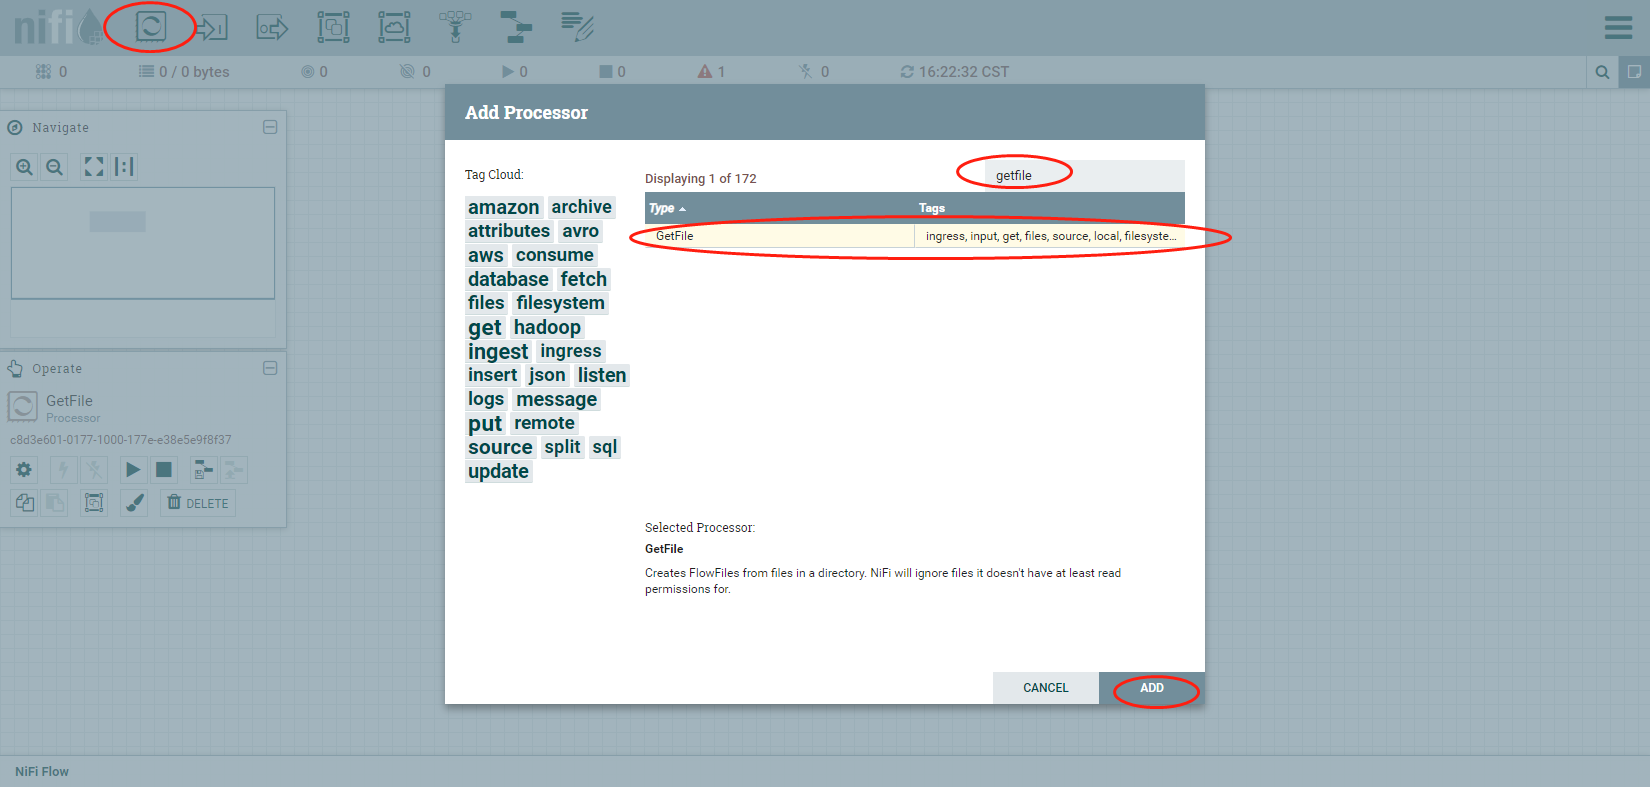The height and width of the screenshot is (787, 1650).
Task: Select the Process Group toolbar icon
Action: pyautogui.click(x=333, y=27)
